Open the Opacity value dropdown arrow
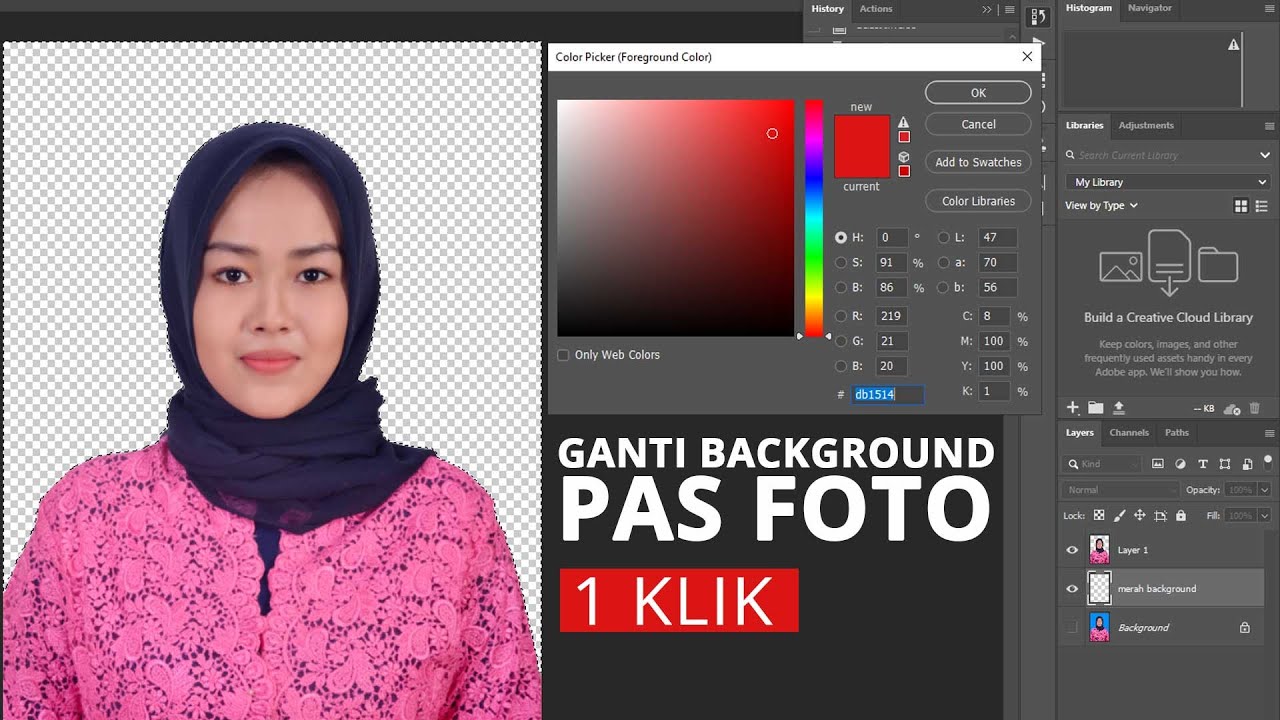 tap(1264, 490)
